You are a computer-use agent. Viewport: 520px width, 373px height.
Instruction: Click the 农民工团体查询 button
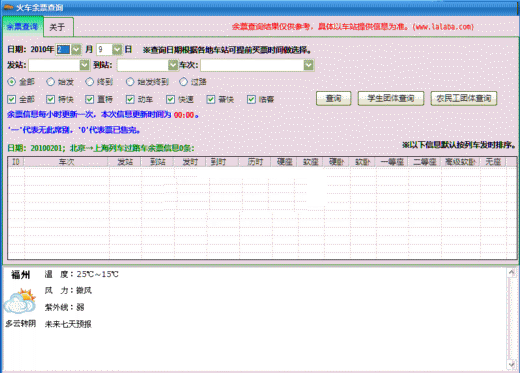[x=464, y=99]
